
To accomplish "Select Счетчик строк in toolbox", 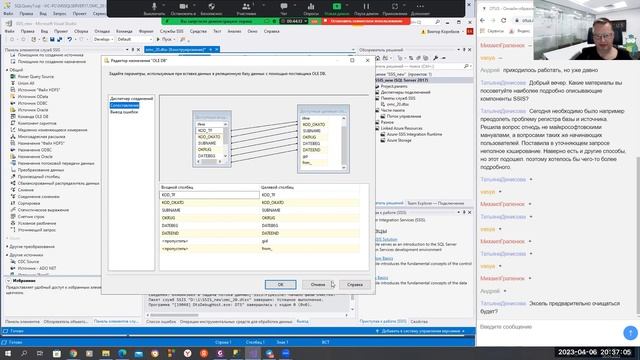I will tap(31, 217).
